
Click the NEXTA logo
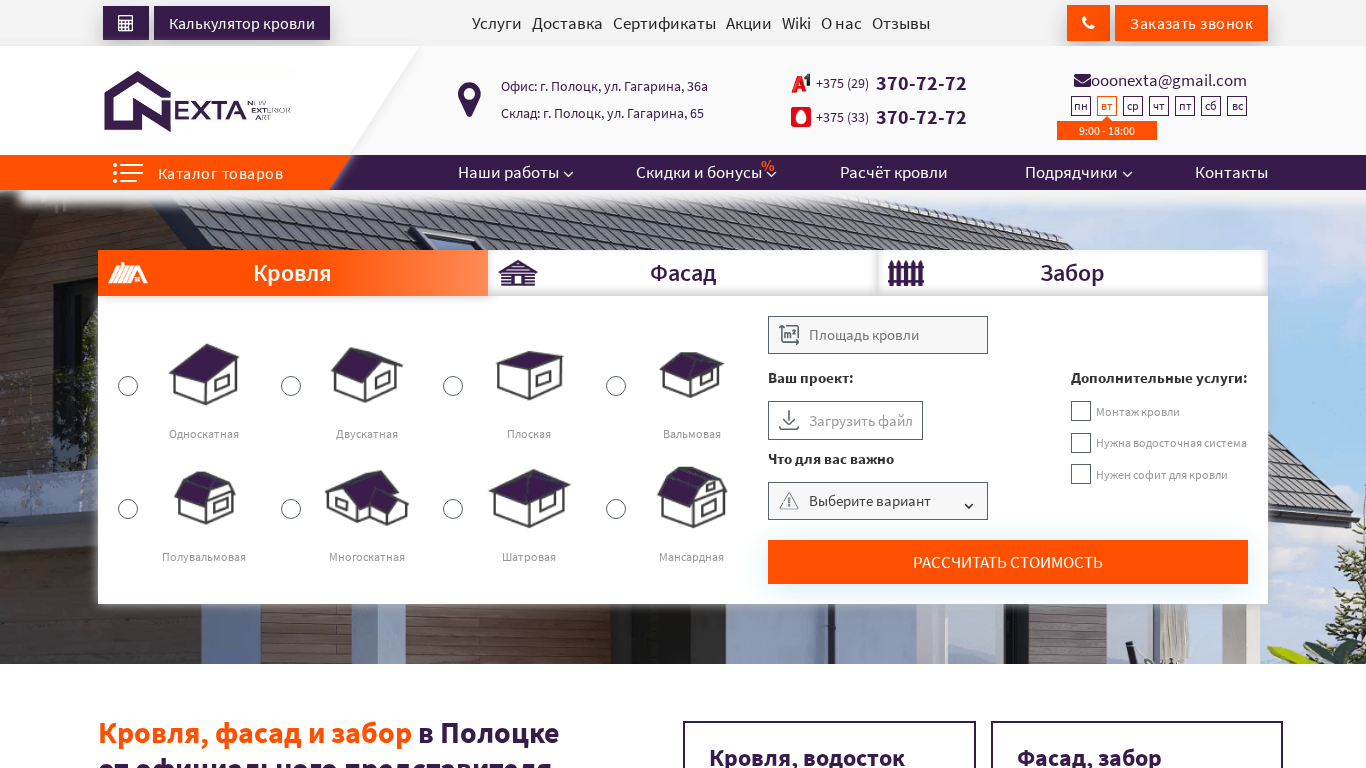click(197, 101)
